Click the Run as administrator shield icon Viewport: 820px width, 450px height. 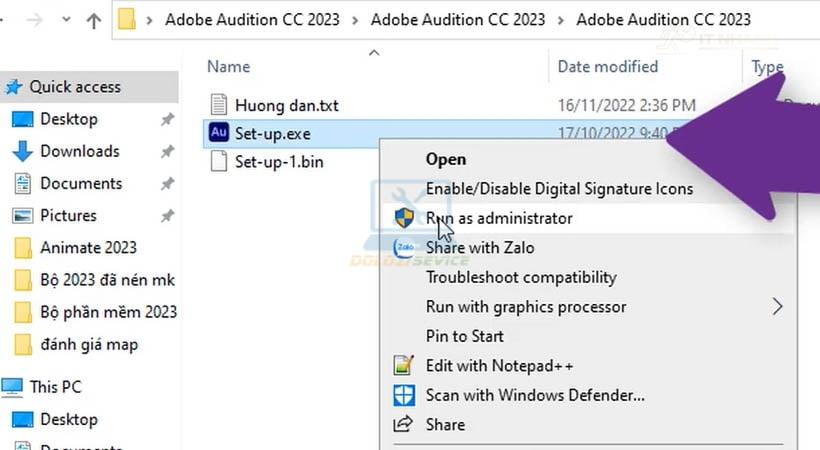[x=404, y=218]
